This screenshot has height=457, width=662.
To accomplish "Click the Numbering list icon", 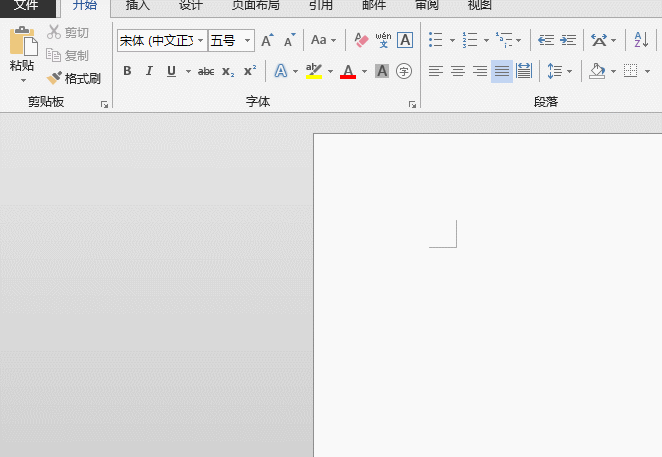I will (470, 40).
